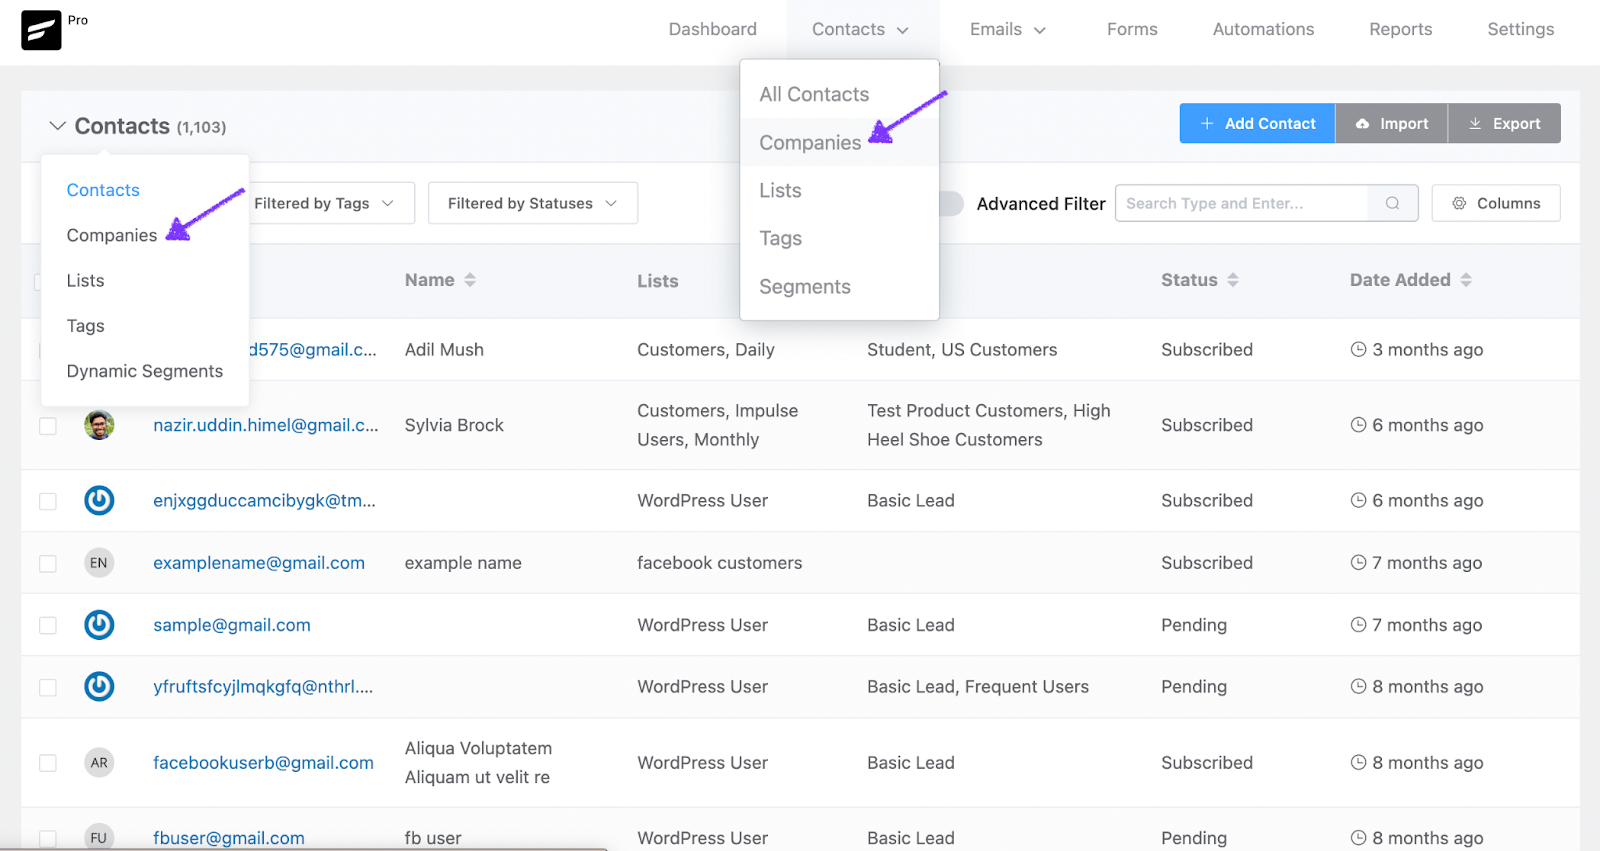Select checkbox for nazir.uddin.himel row

(x=48, y=426)
